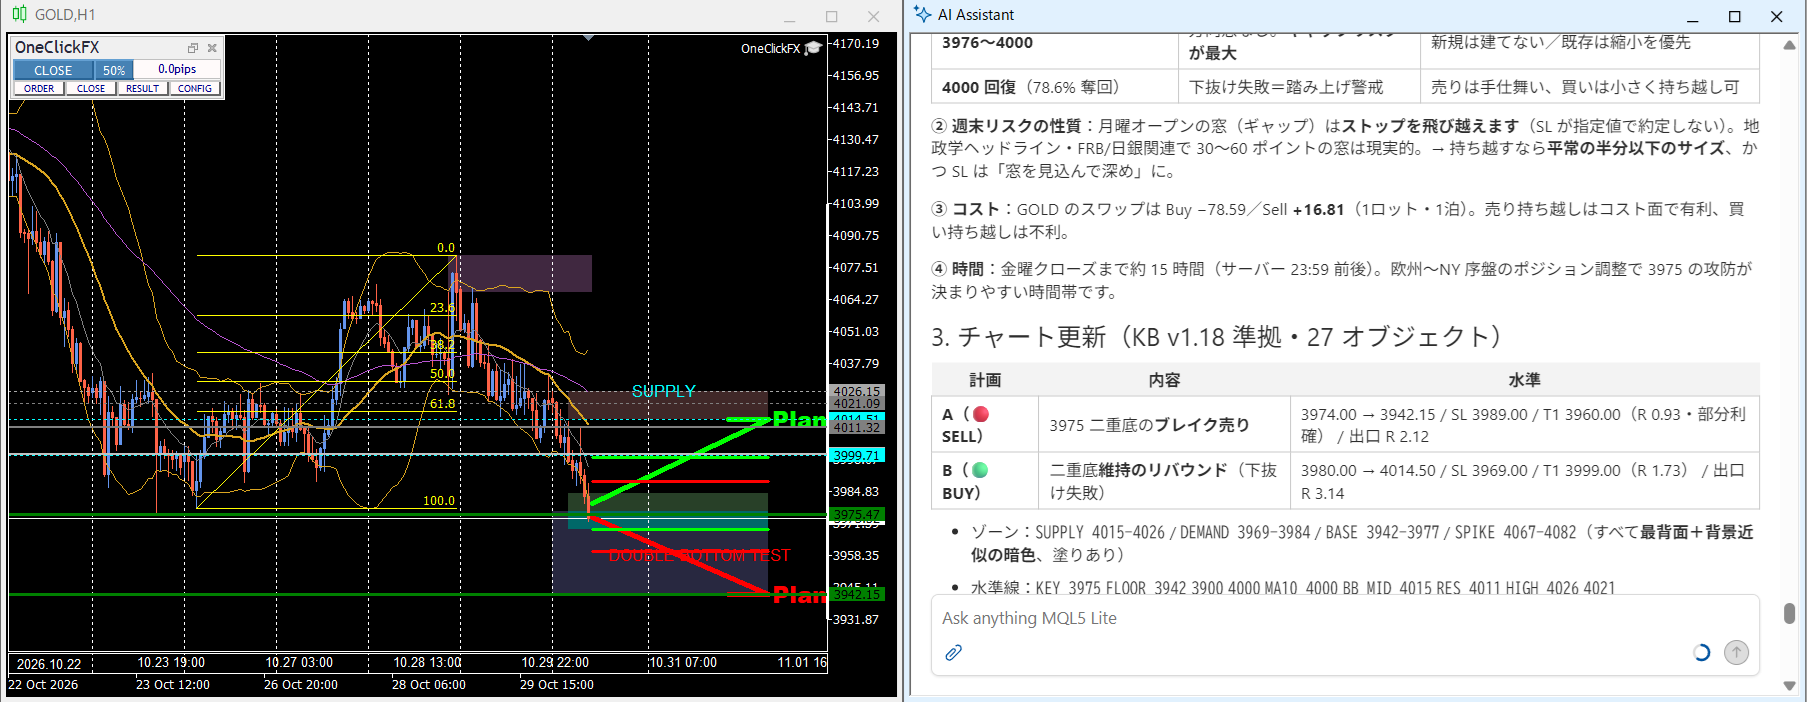Click the Fibonacci 23.6 level label
1807x702 pixels.
pos(442,308)
